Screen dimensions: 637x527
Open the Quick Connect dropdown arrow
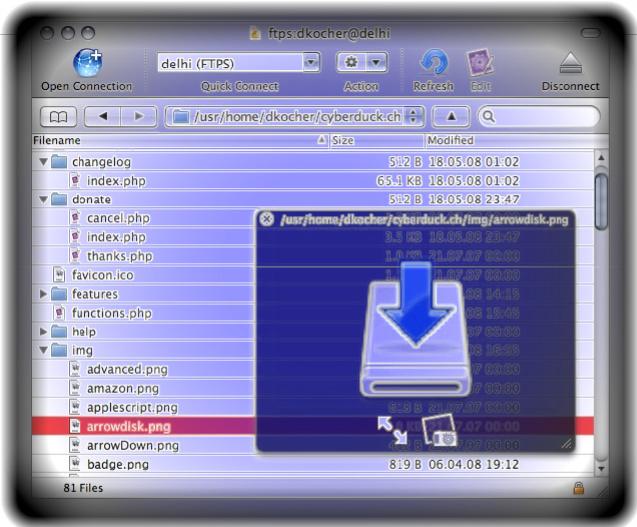311,63
